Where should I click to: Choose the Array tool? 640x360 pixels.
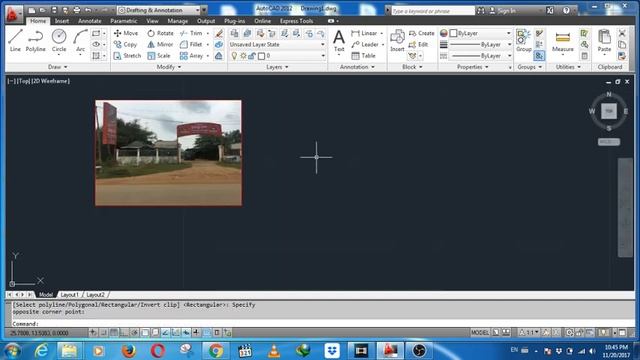tap(191, 56)
